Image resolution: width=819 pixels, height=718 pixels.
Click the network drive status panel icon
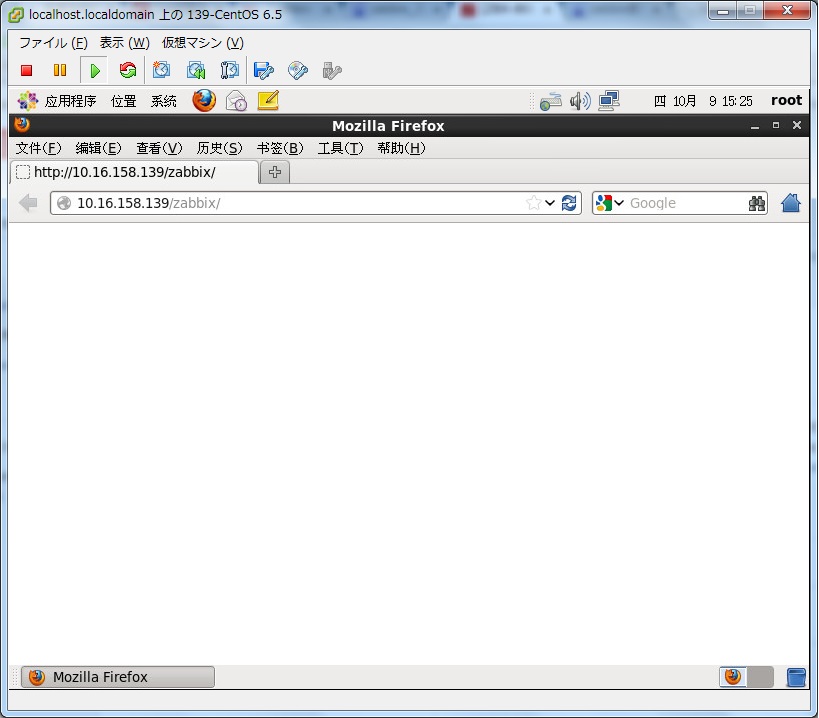pyautogui.click(x=551, y=101)
